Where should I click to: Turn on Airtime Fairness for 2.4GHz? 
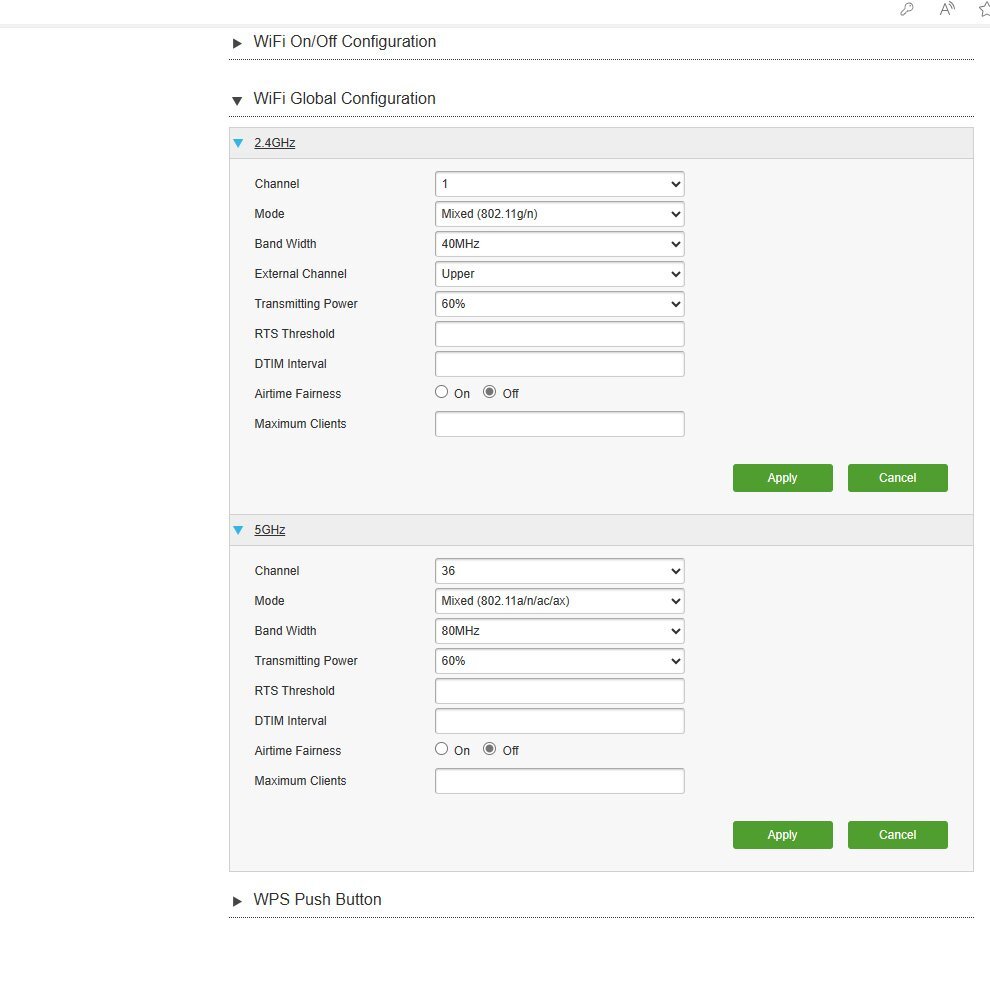coord(441,392)
